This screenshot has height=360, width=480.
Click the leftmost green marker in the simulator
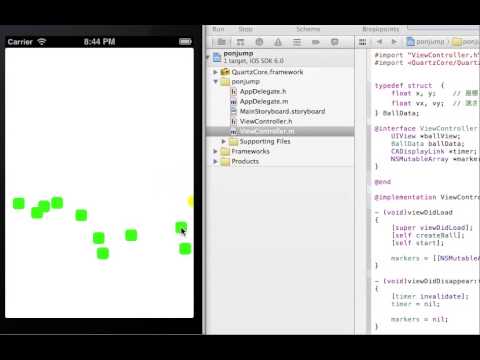point(19,203)
